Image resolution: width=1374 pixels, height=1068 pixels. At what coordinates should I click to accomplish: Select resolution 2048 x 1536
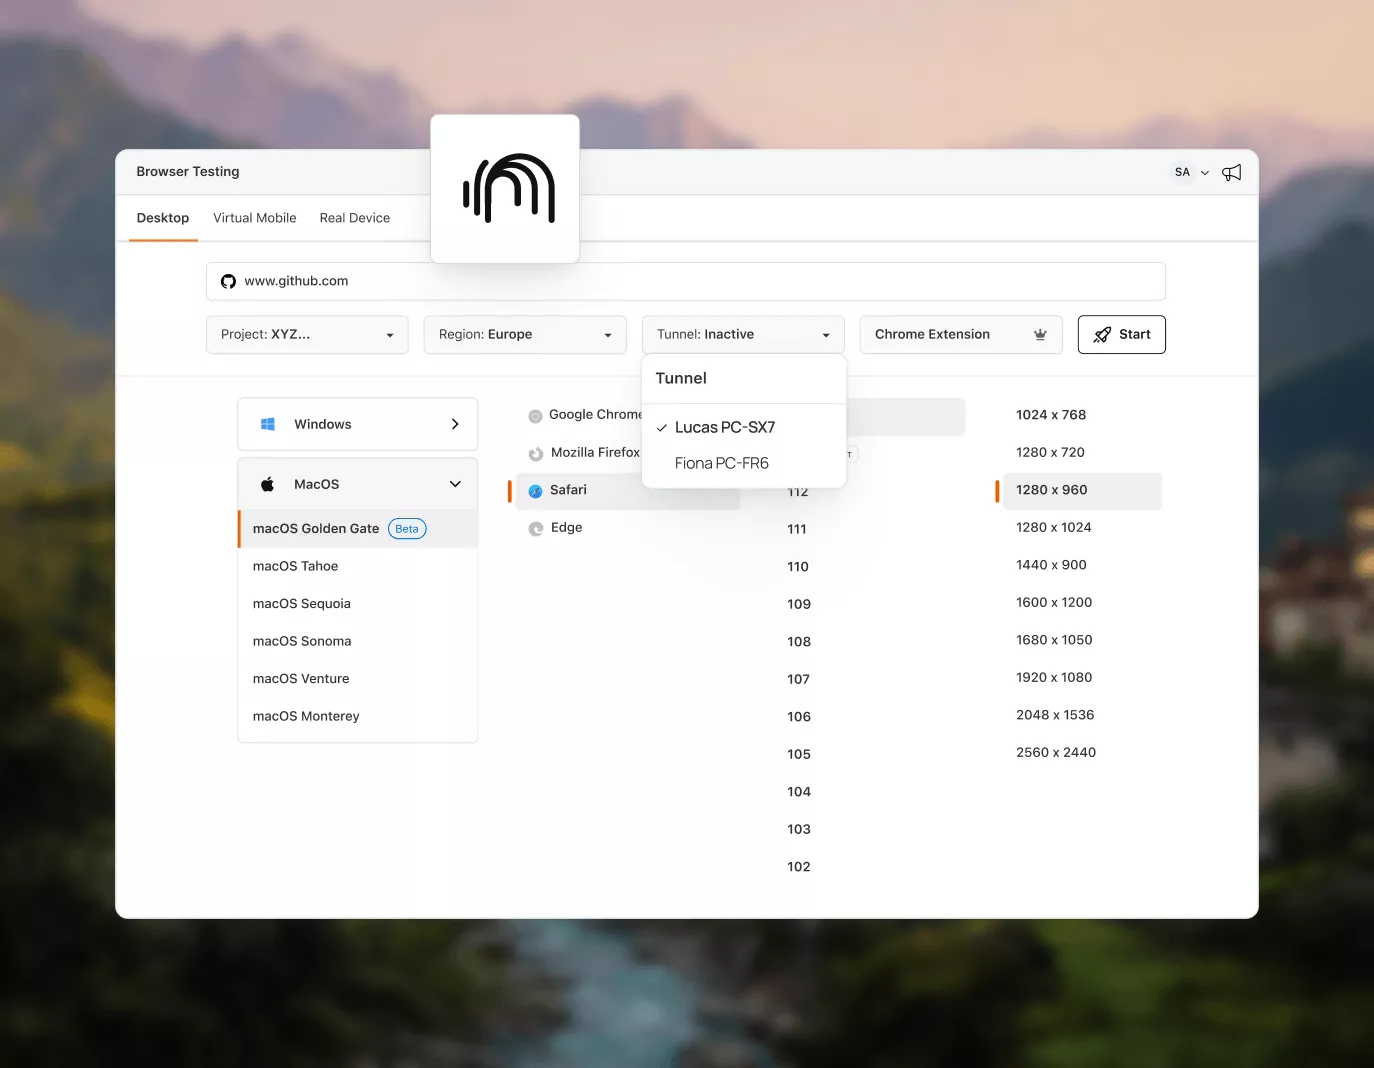[1055, 714]
